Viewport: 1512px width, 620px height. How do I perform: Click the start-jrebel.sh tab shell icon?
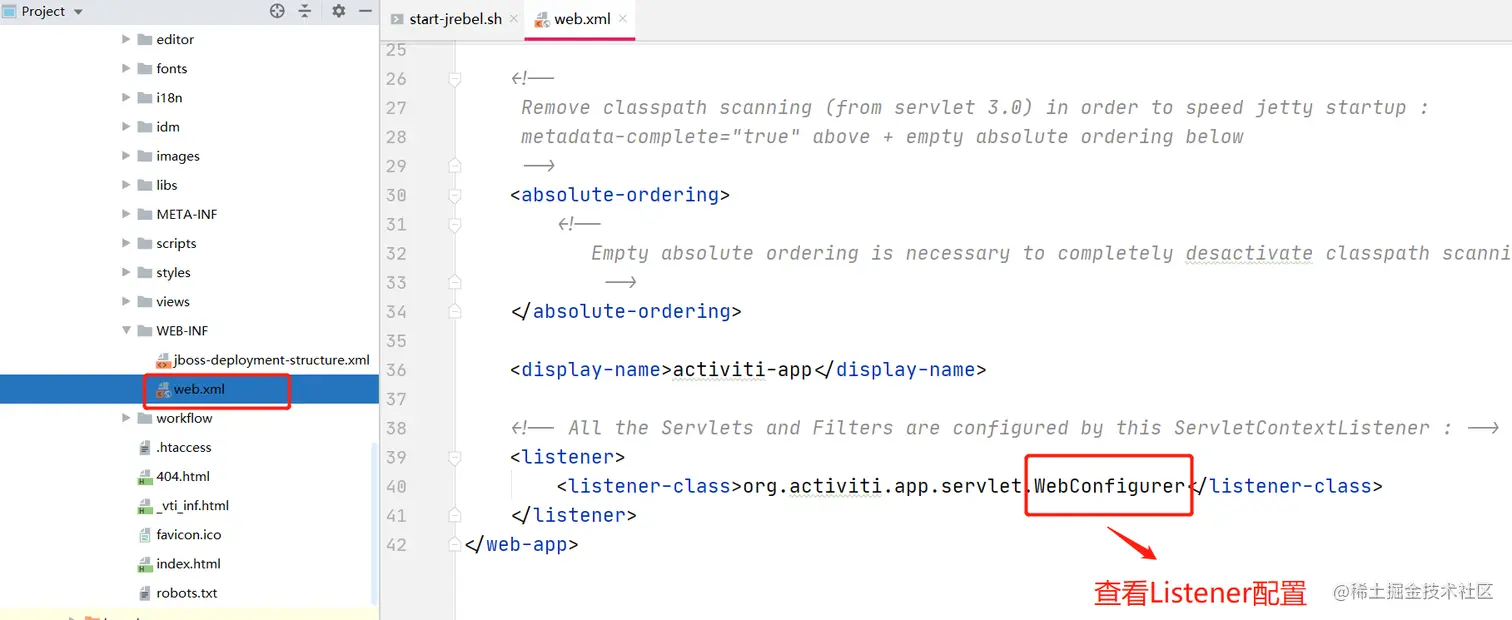click(x=397, y=19)
